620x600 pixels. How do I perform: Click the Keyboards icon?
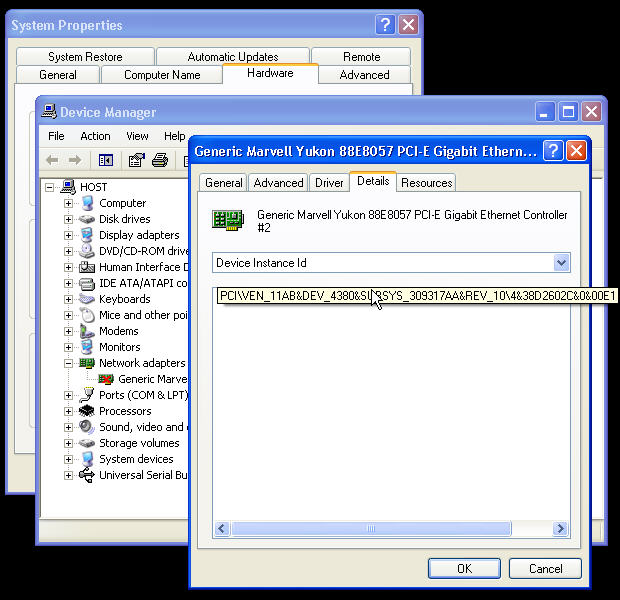tap(87, 299)
